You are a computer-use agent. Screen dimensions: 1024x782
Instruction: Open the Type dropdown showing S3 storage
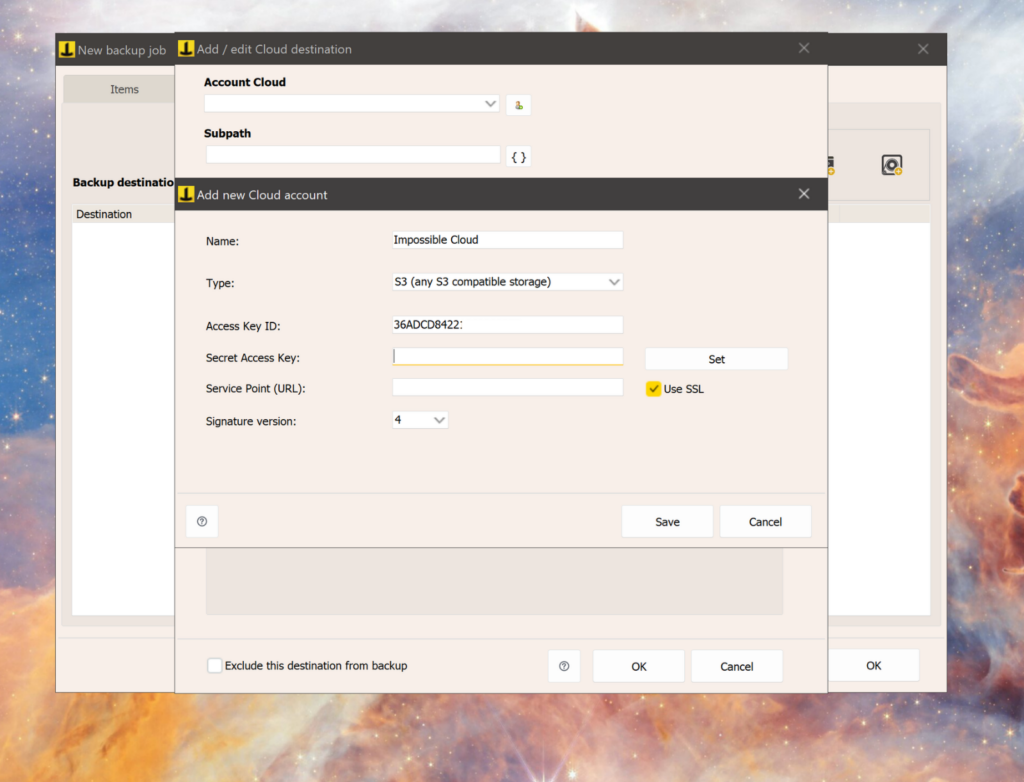coord(507,282)
